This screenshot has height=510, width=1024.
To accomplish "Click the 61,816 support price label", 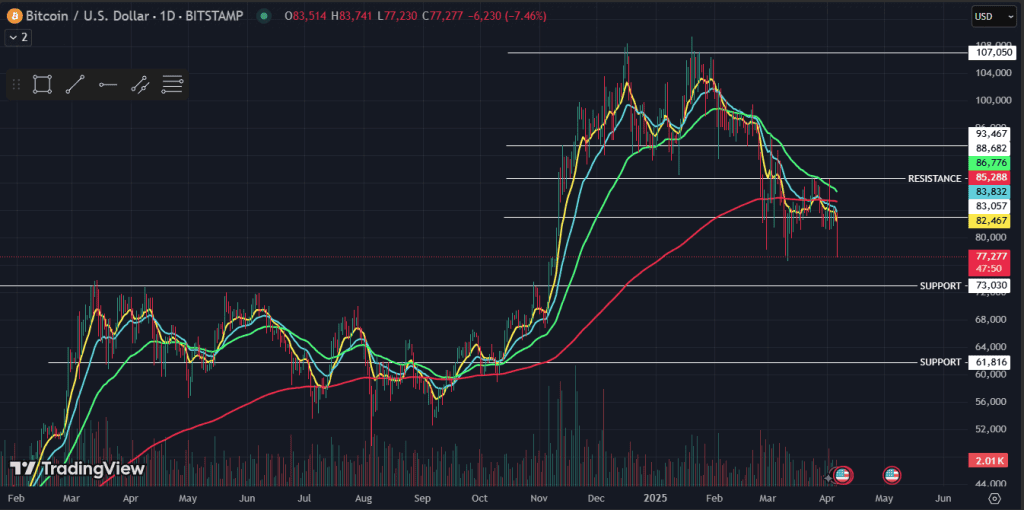I will (x=989, y=362).
